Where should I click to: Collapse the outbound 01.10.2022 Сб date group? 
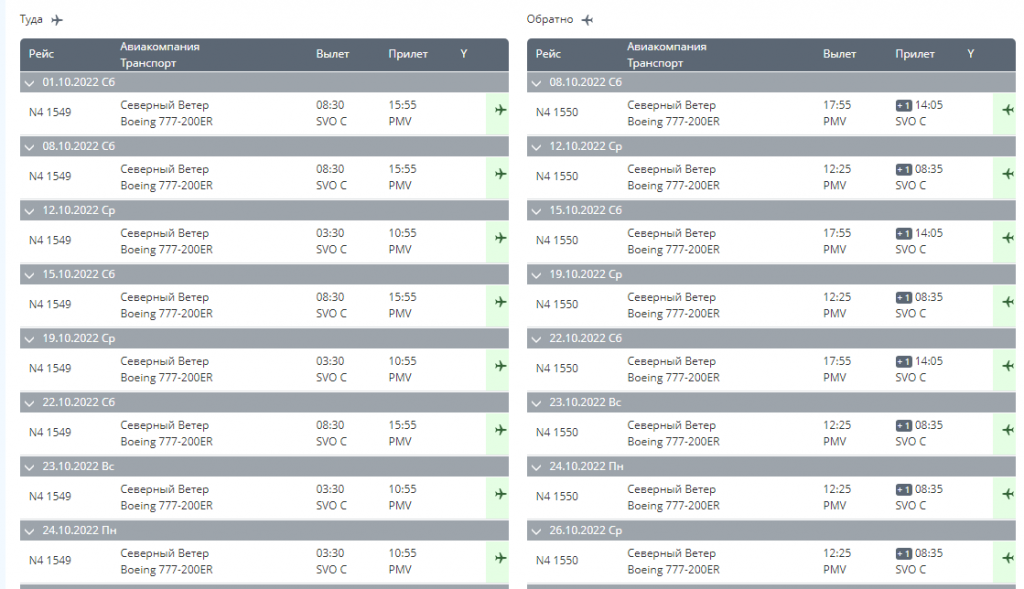click(x=29, y=83)
